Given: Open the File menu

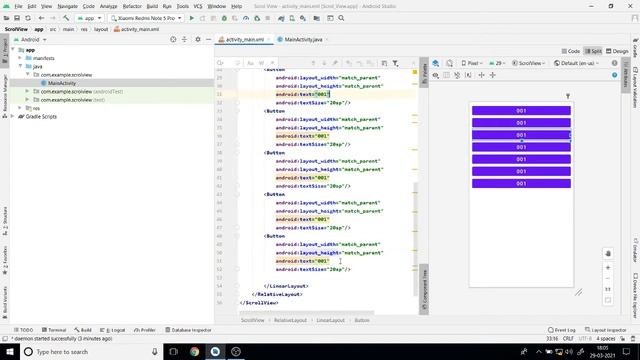Looking at the screenshot, I should 18,6.
